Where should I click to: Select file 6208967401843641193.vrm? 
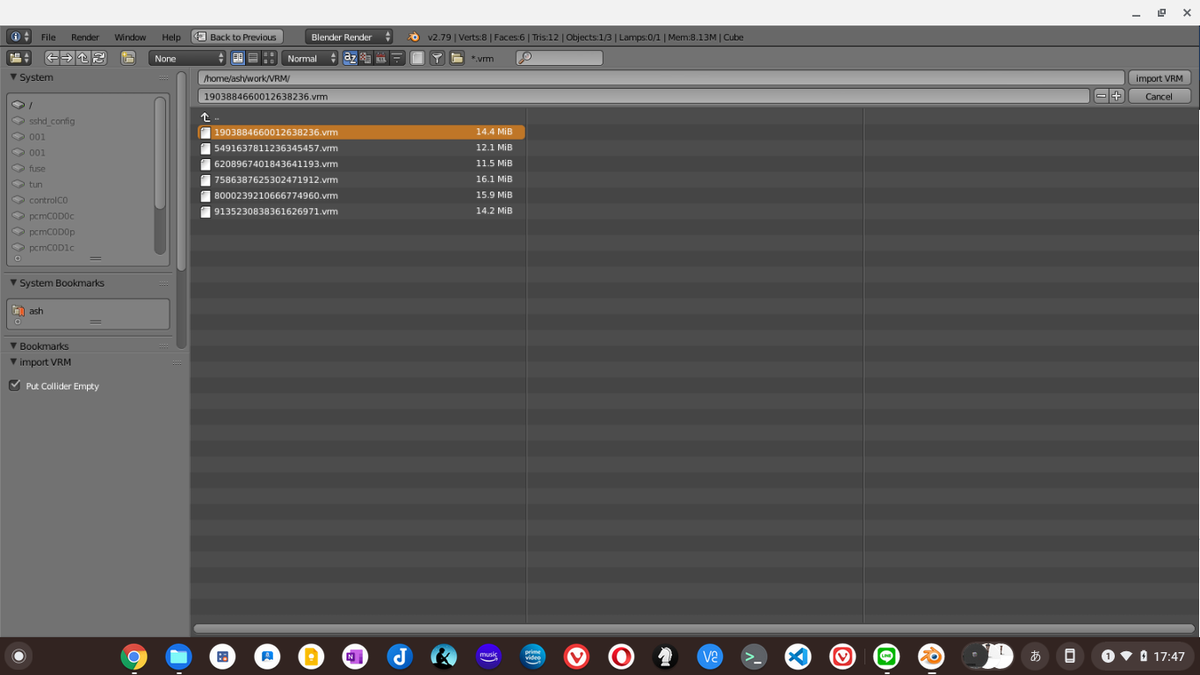click(361, 163)
